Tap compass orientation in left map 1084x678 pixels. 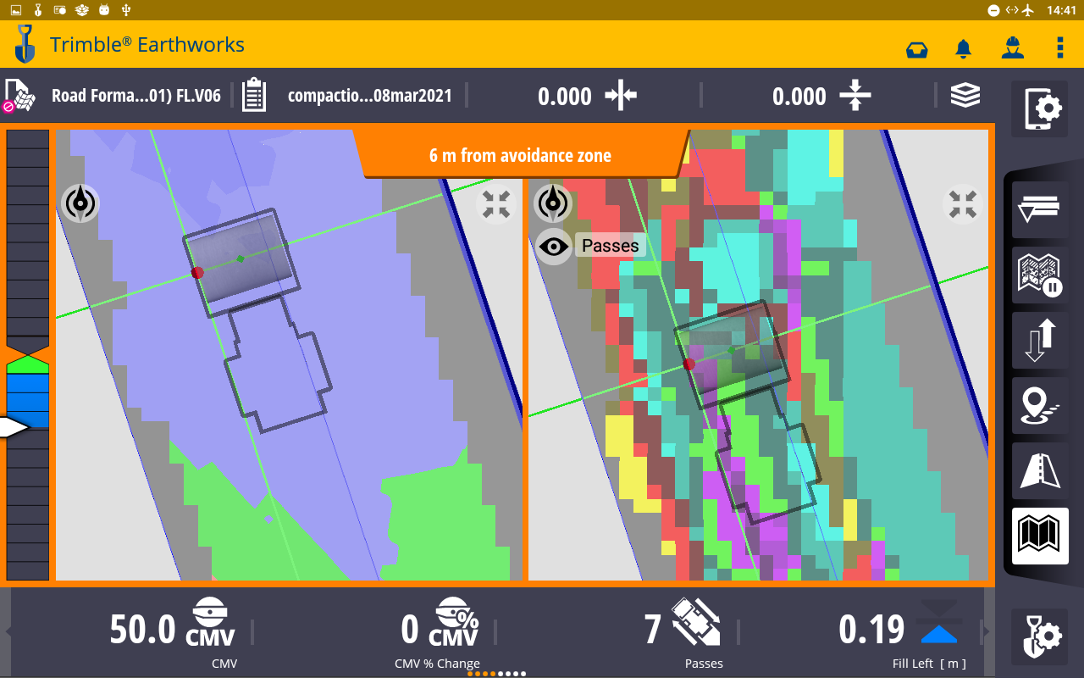click(x=80, y=203)
